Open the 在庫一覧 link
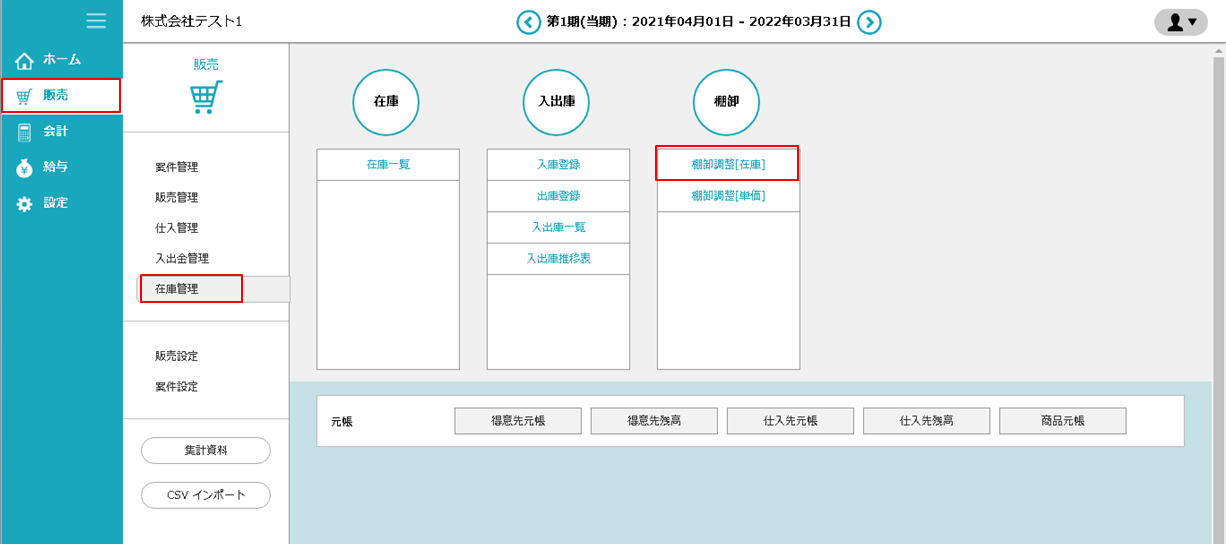 [x=388, y=165]
